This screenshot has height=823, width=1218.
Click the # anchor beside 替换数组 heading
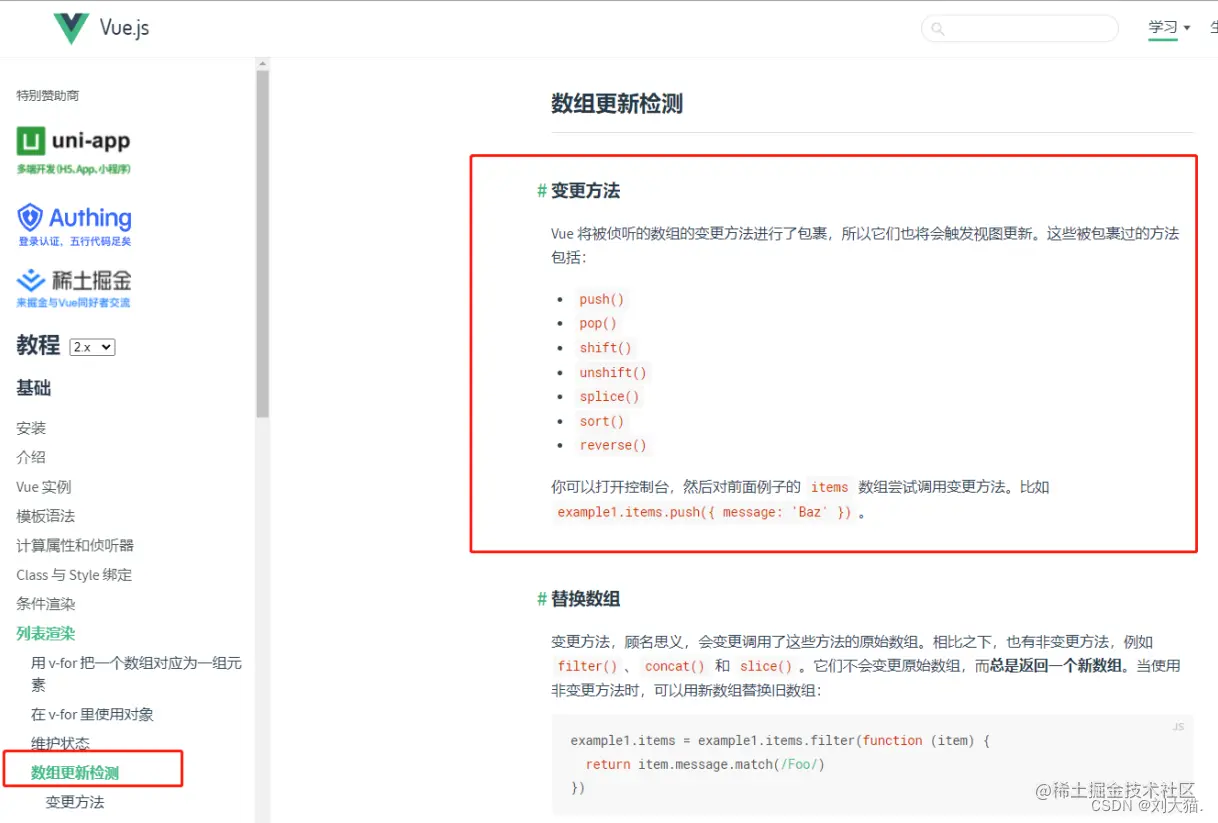pyautogui.click(x=541, y=597)
